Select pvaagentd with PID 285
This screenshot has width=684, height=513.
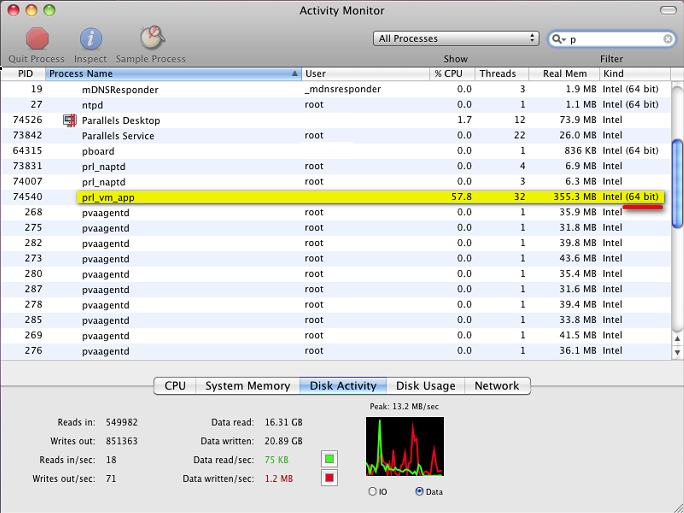(335, 320)
